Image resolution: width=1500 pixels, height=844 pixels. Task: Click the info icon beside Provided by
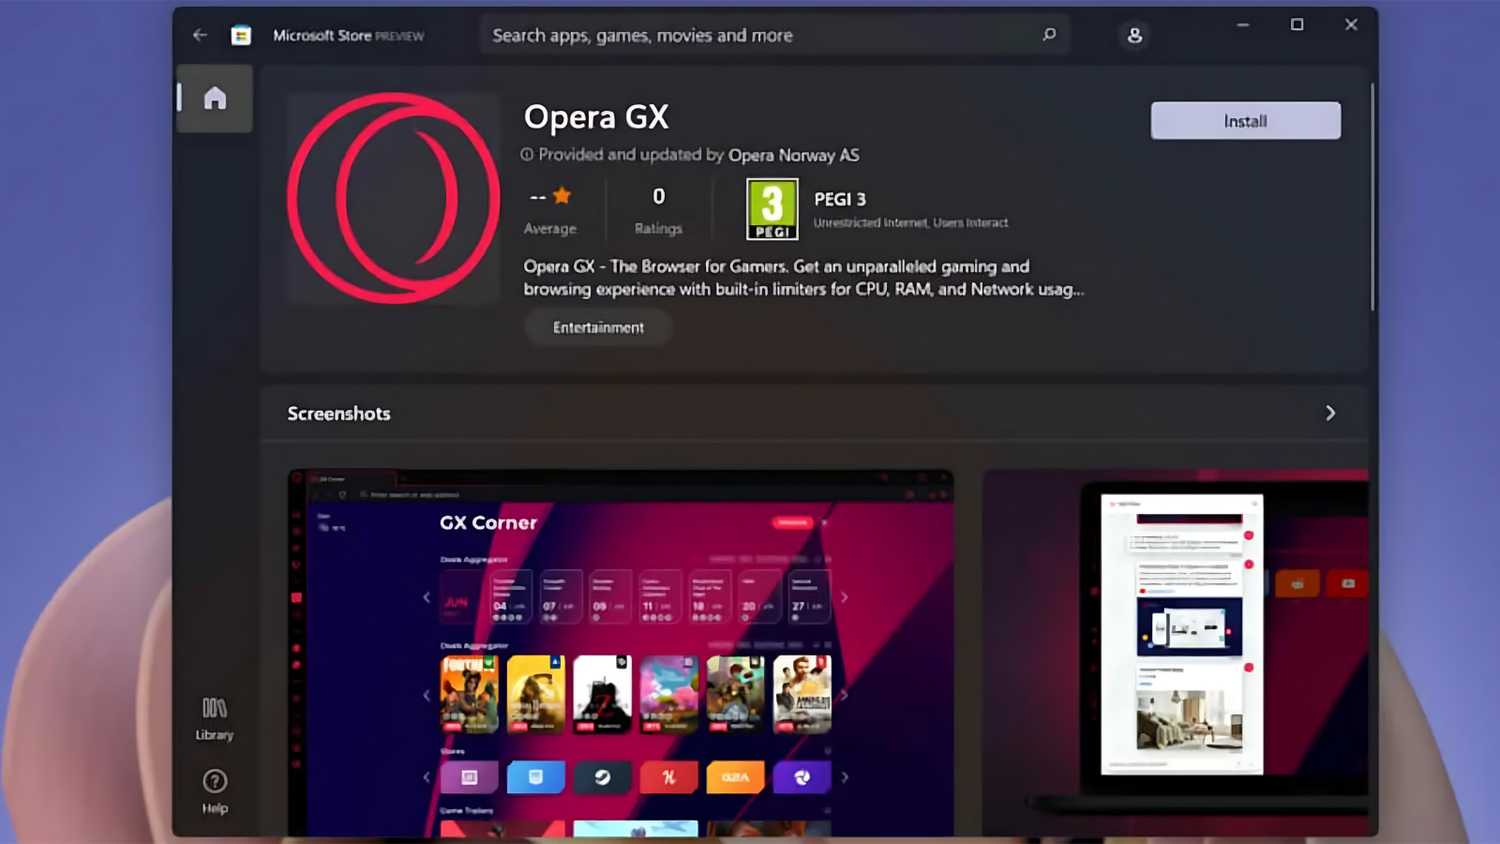click(527, 155)
